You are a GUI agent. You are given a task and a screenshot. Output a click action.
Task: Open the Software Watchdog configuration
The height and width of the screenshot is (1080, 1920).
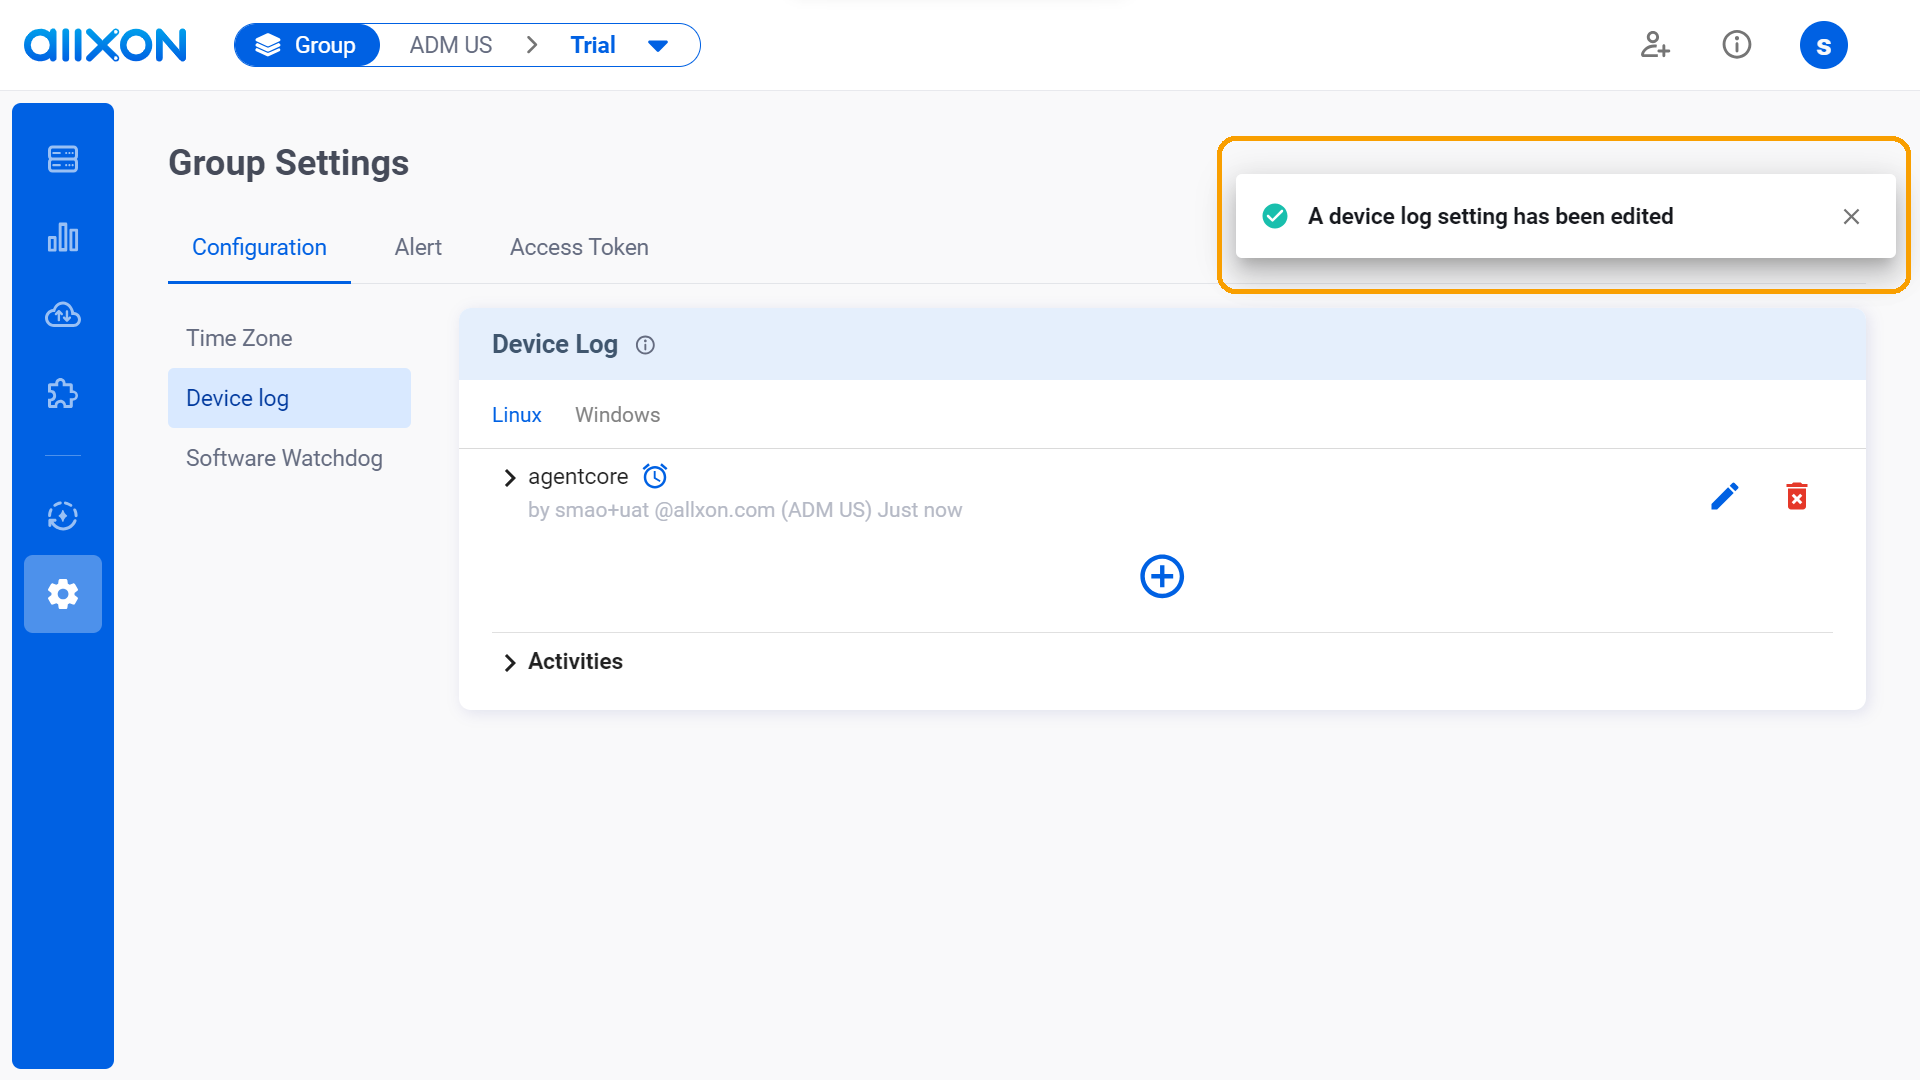click(x=284, y=458)
